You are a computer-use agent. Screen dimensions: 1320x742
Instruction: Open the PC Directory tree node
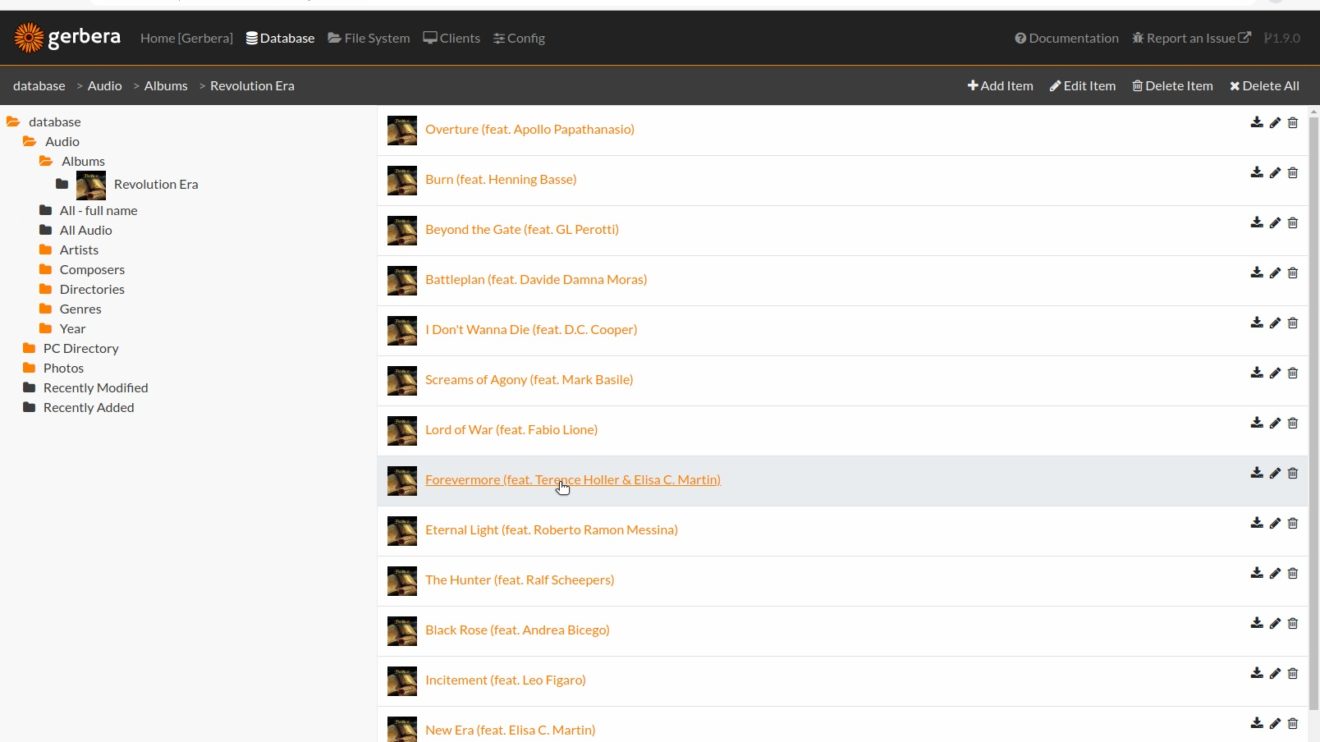(80, 348)
